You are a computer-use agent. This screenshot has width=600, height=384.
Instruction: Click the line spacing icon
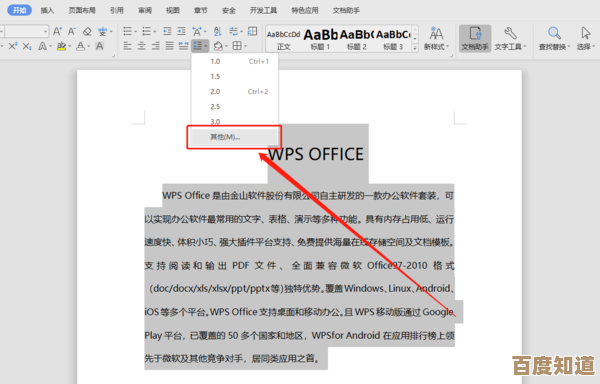[x=197, y=46]
